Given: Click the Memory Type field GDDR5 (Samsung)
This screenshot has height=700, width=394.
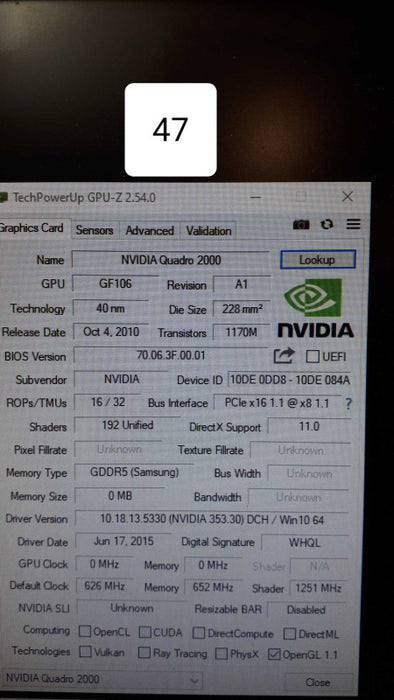Looking at the screenshot, I should coord(134,472).
